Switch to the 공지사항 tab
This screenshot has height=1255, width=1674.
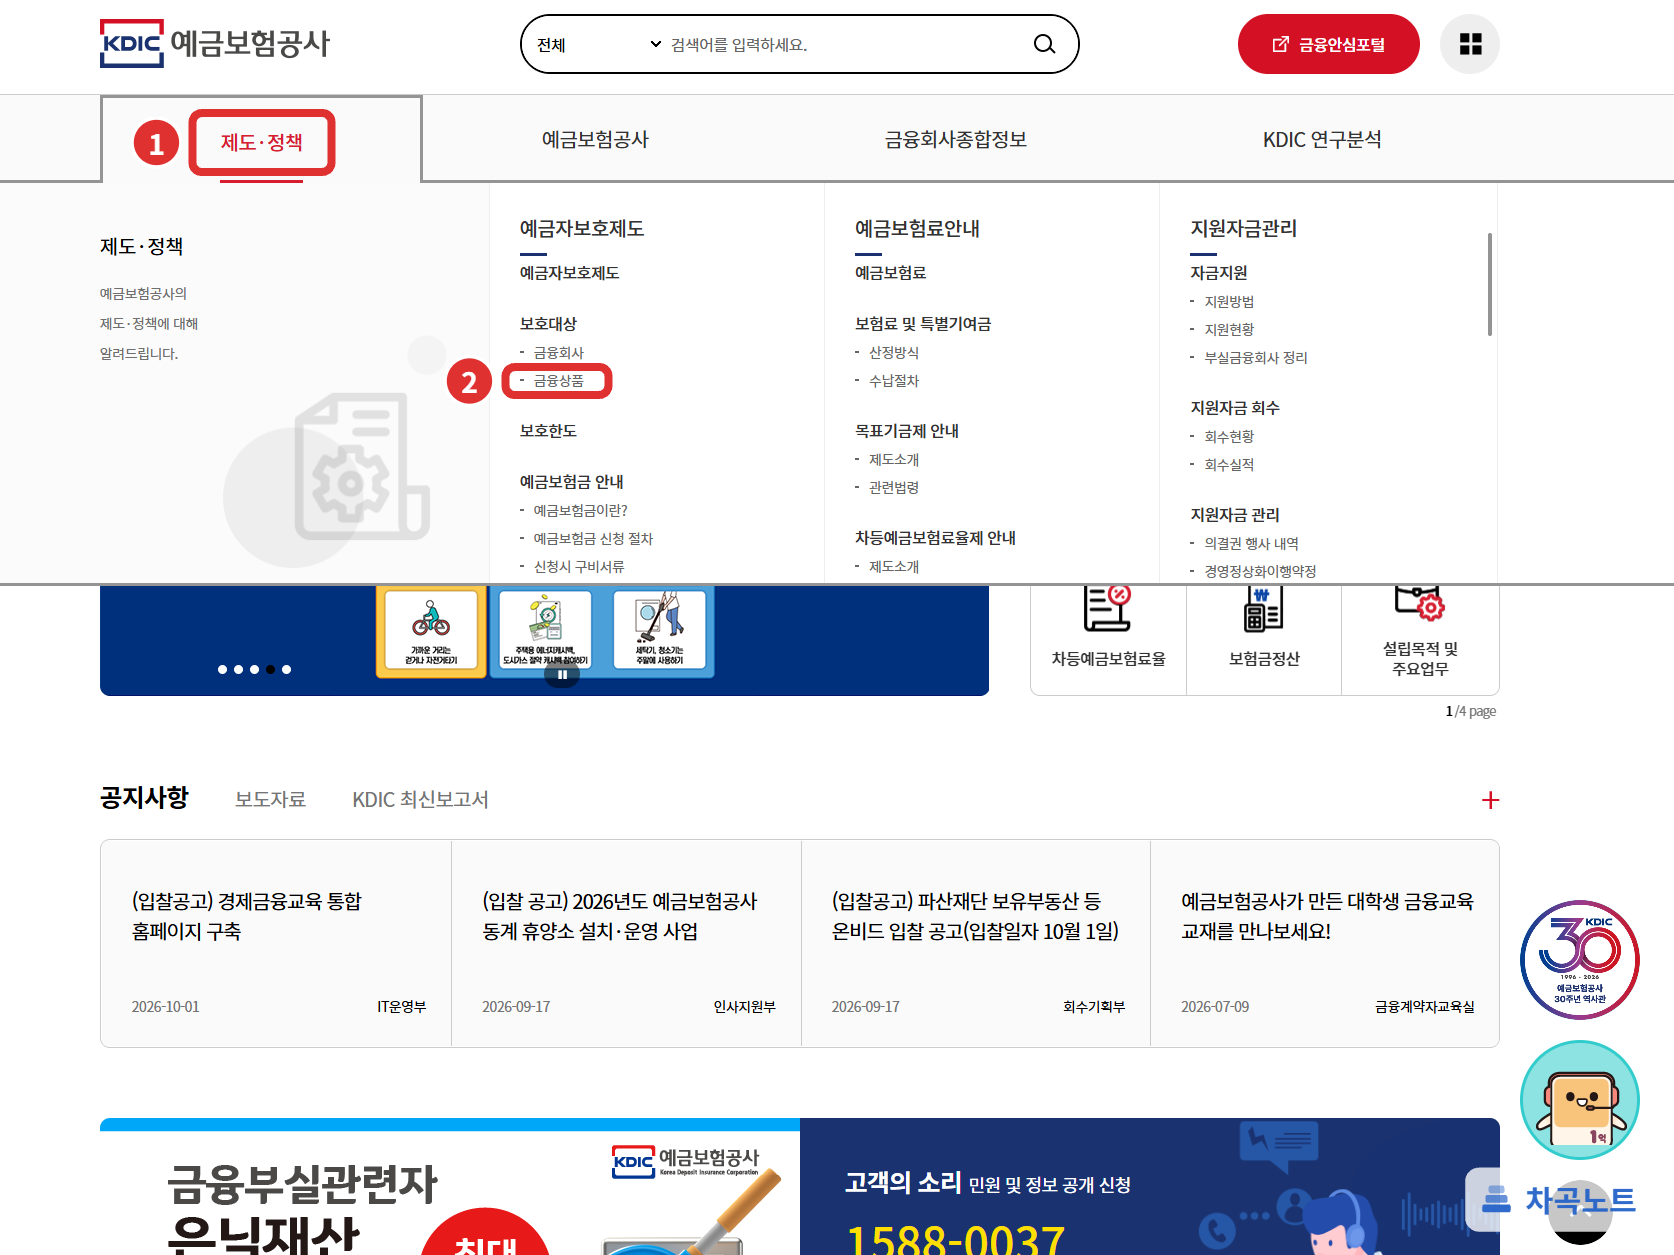tap(144, 798)
